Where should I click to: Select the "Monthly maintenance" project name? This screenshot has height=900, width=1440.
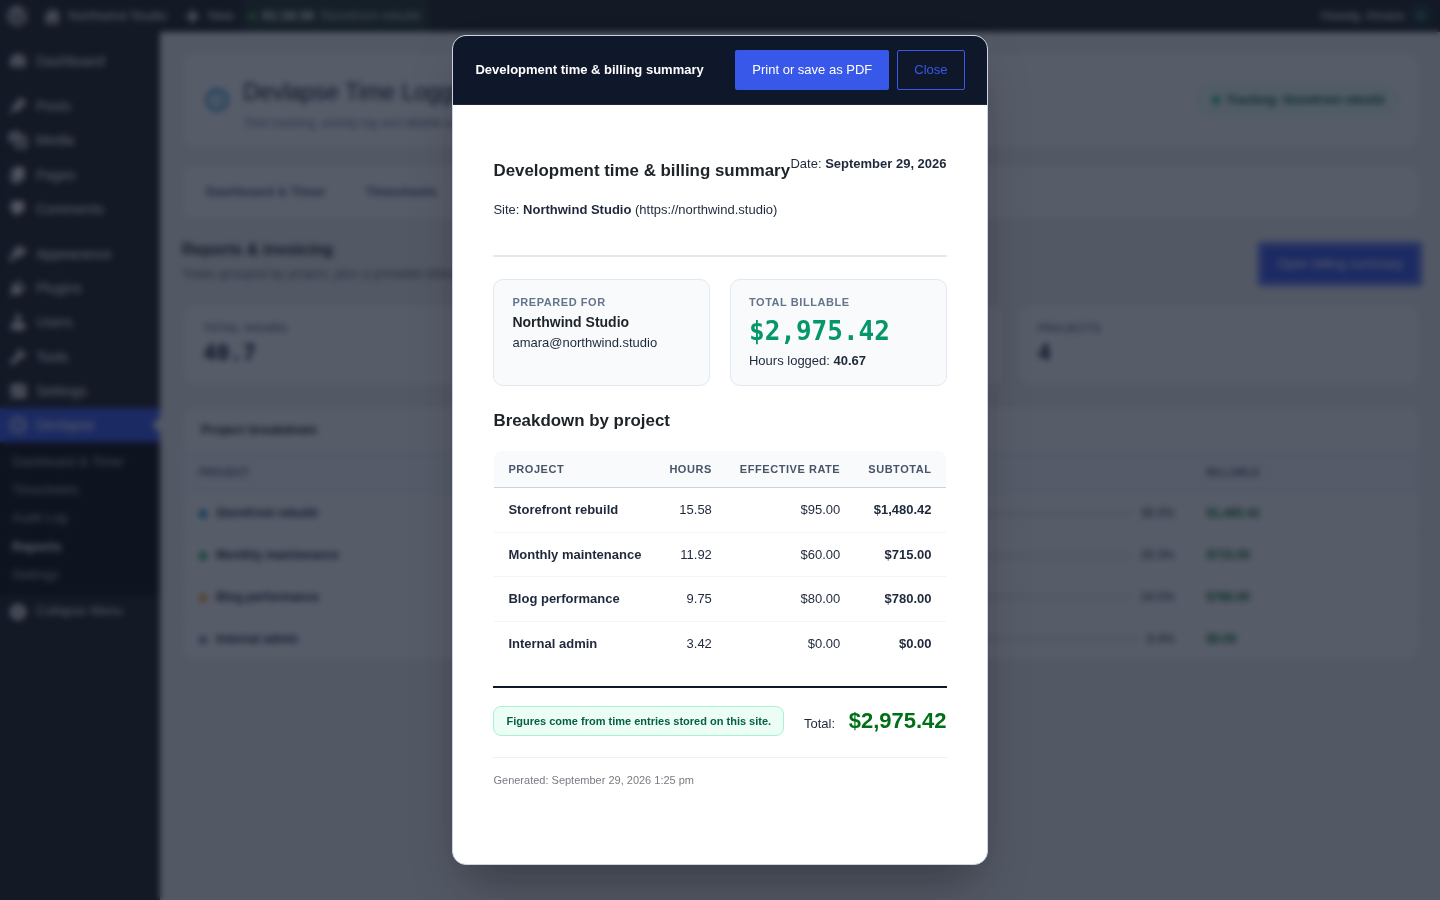coord(575,555)
